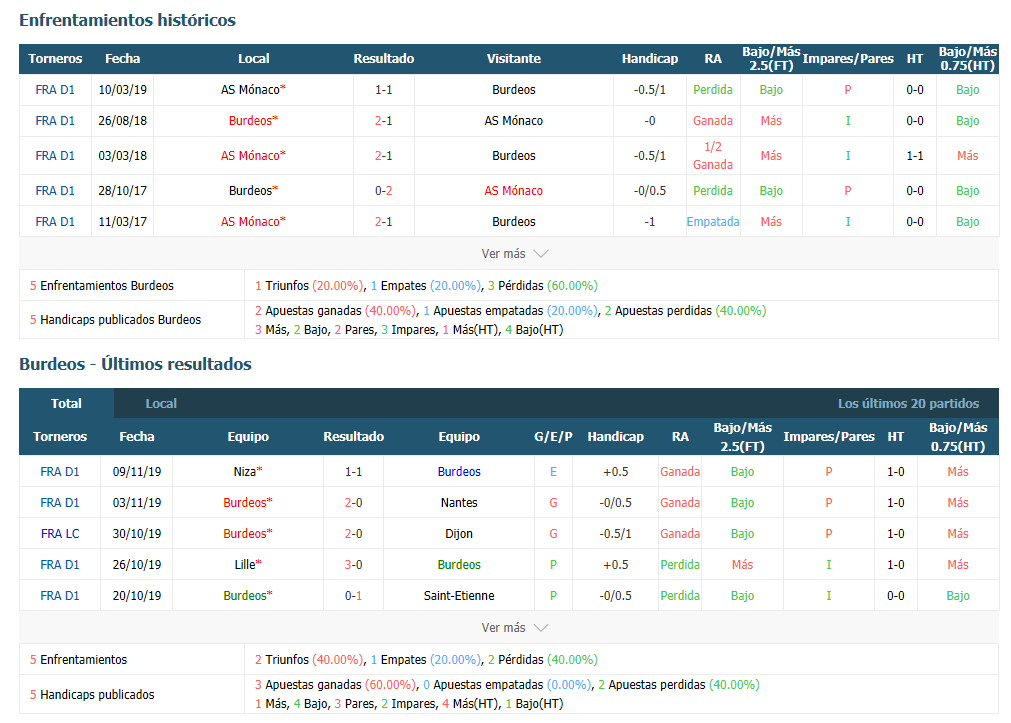Click the 1-1 HT score on 03/03/18 row

point(914,155)
